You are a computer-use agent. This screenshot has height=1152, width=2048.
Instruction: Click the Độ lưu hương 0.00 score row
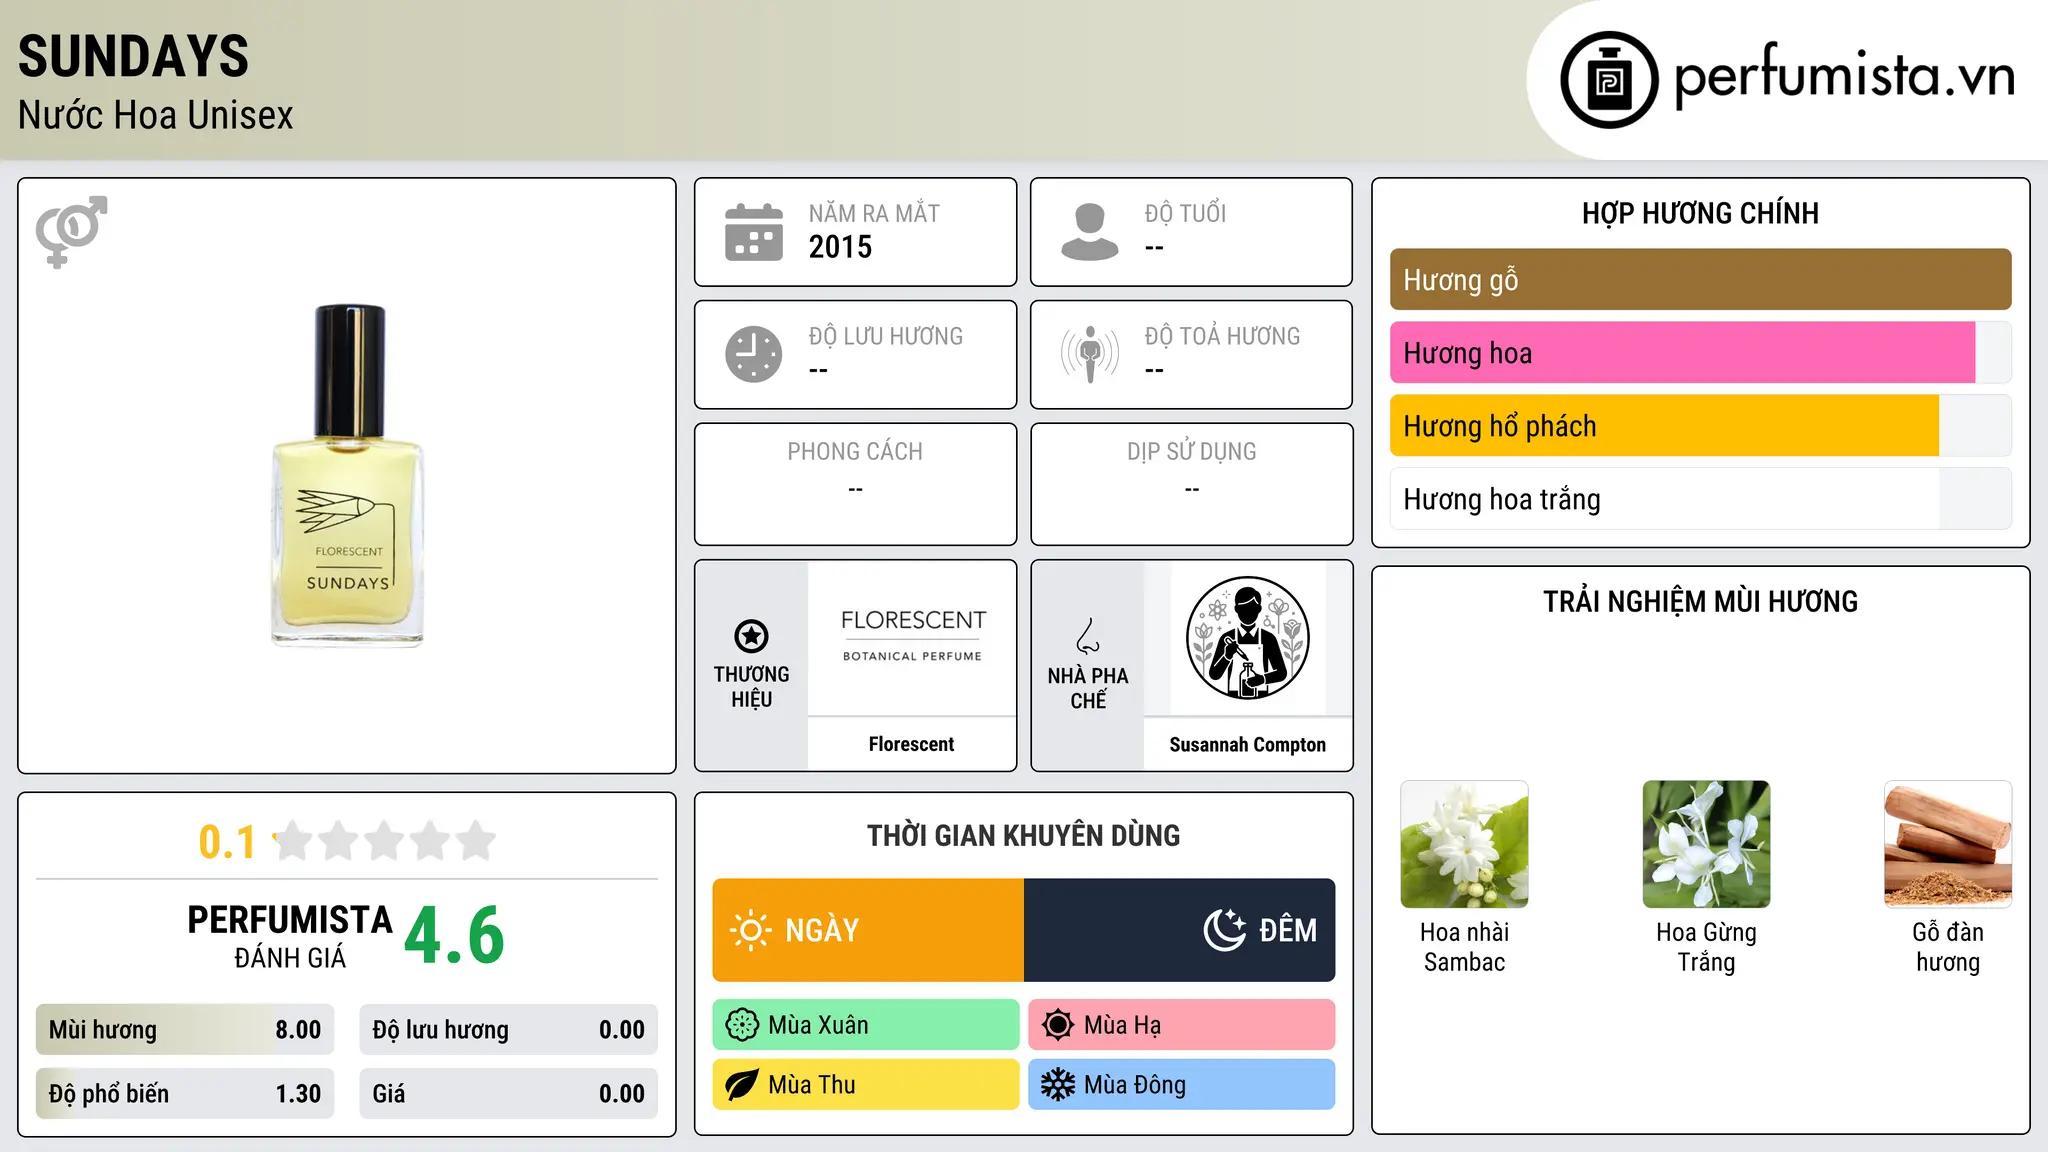(x=508, y=1030)
